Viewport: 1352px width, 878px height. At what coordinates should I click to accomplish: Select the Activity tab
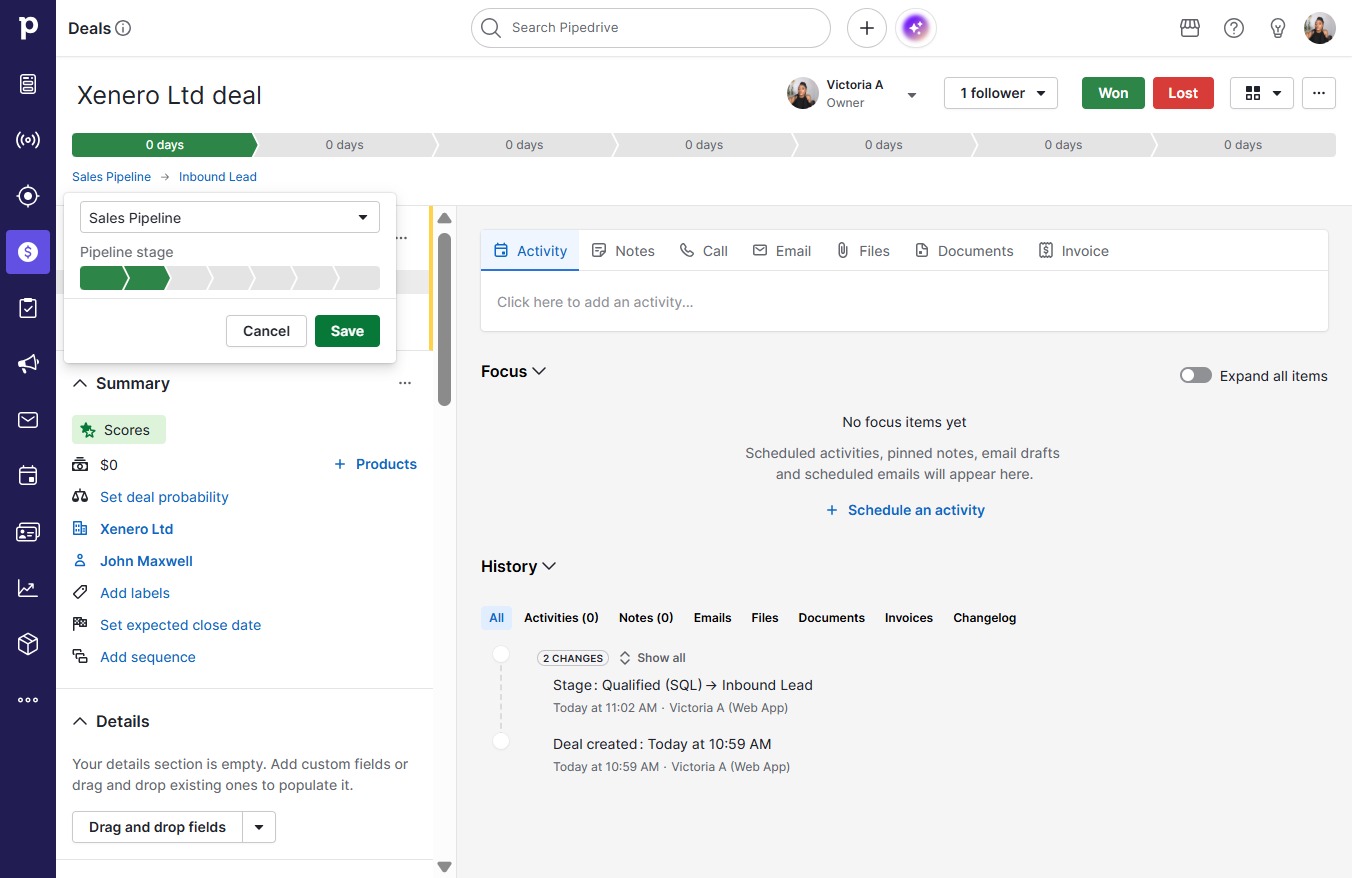(530, 251)
